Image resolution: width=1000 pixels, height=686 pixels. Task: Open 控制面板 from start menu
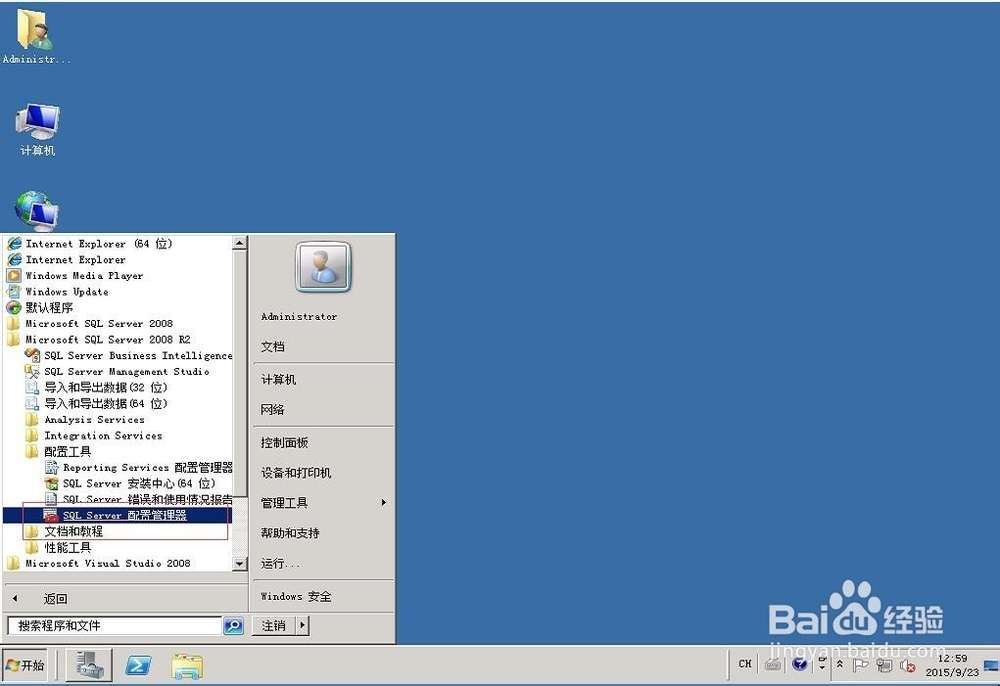[x=292, y=442]
